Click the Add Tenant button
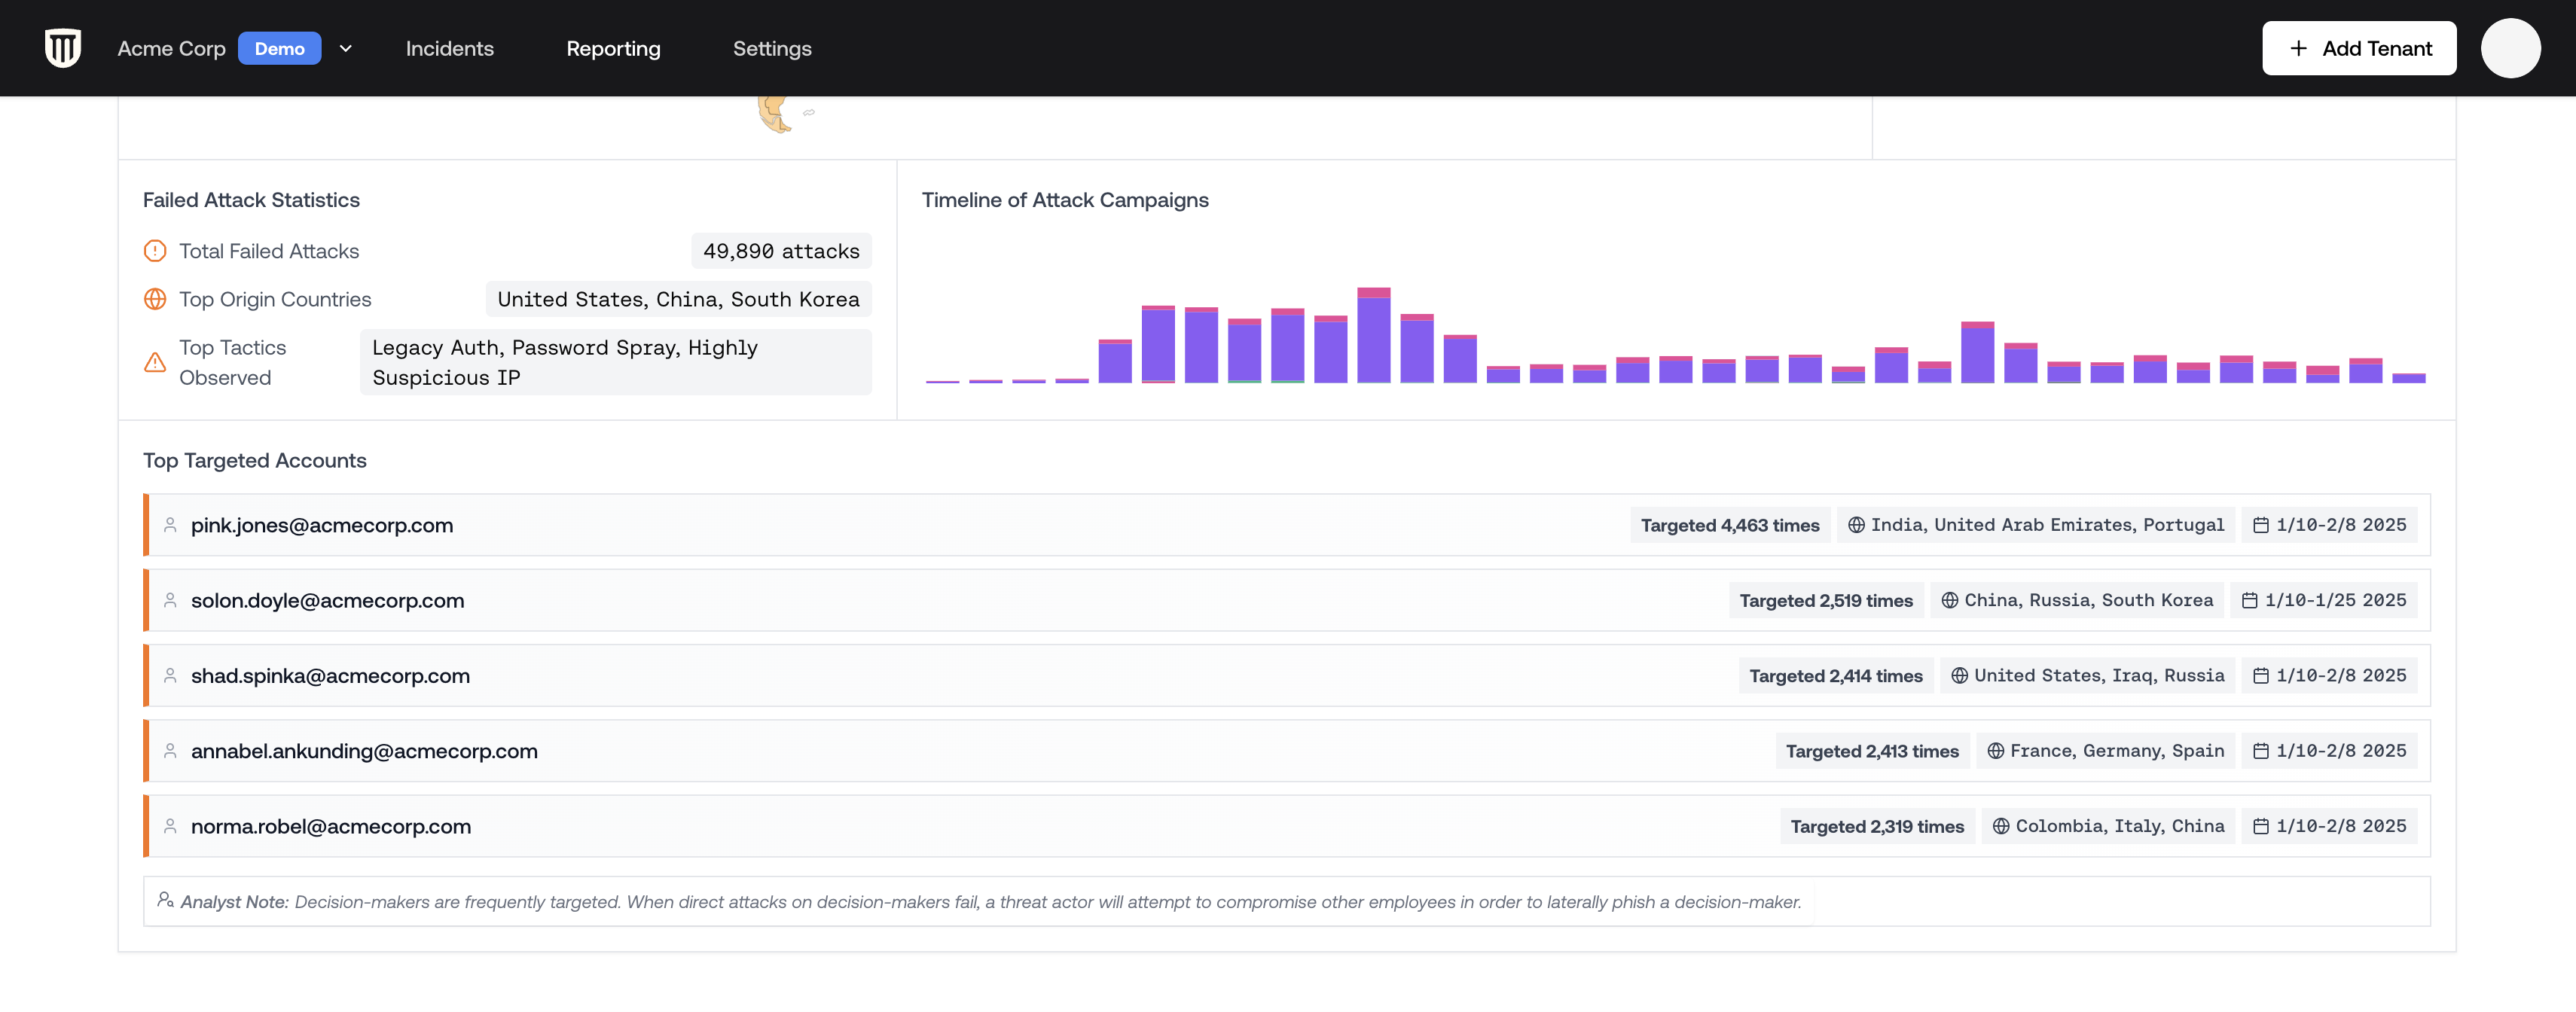Viewport: 2576px width, 1012px height. tap(2359, 48)
